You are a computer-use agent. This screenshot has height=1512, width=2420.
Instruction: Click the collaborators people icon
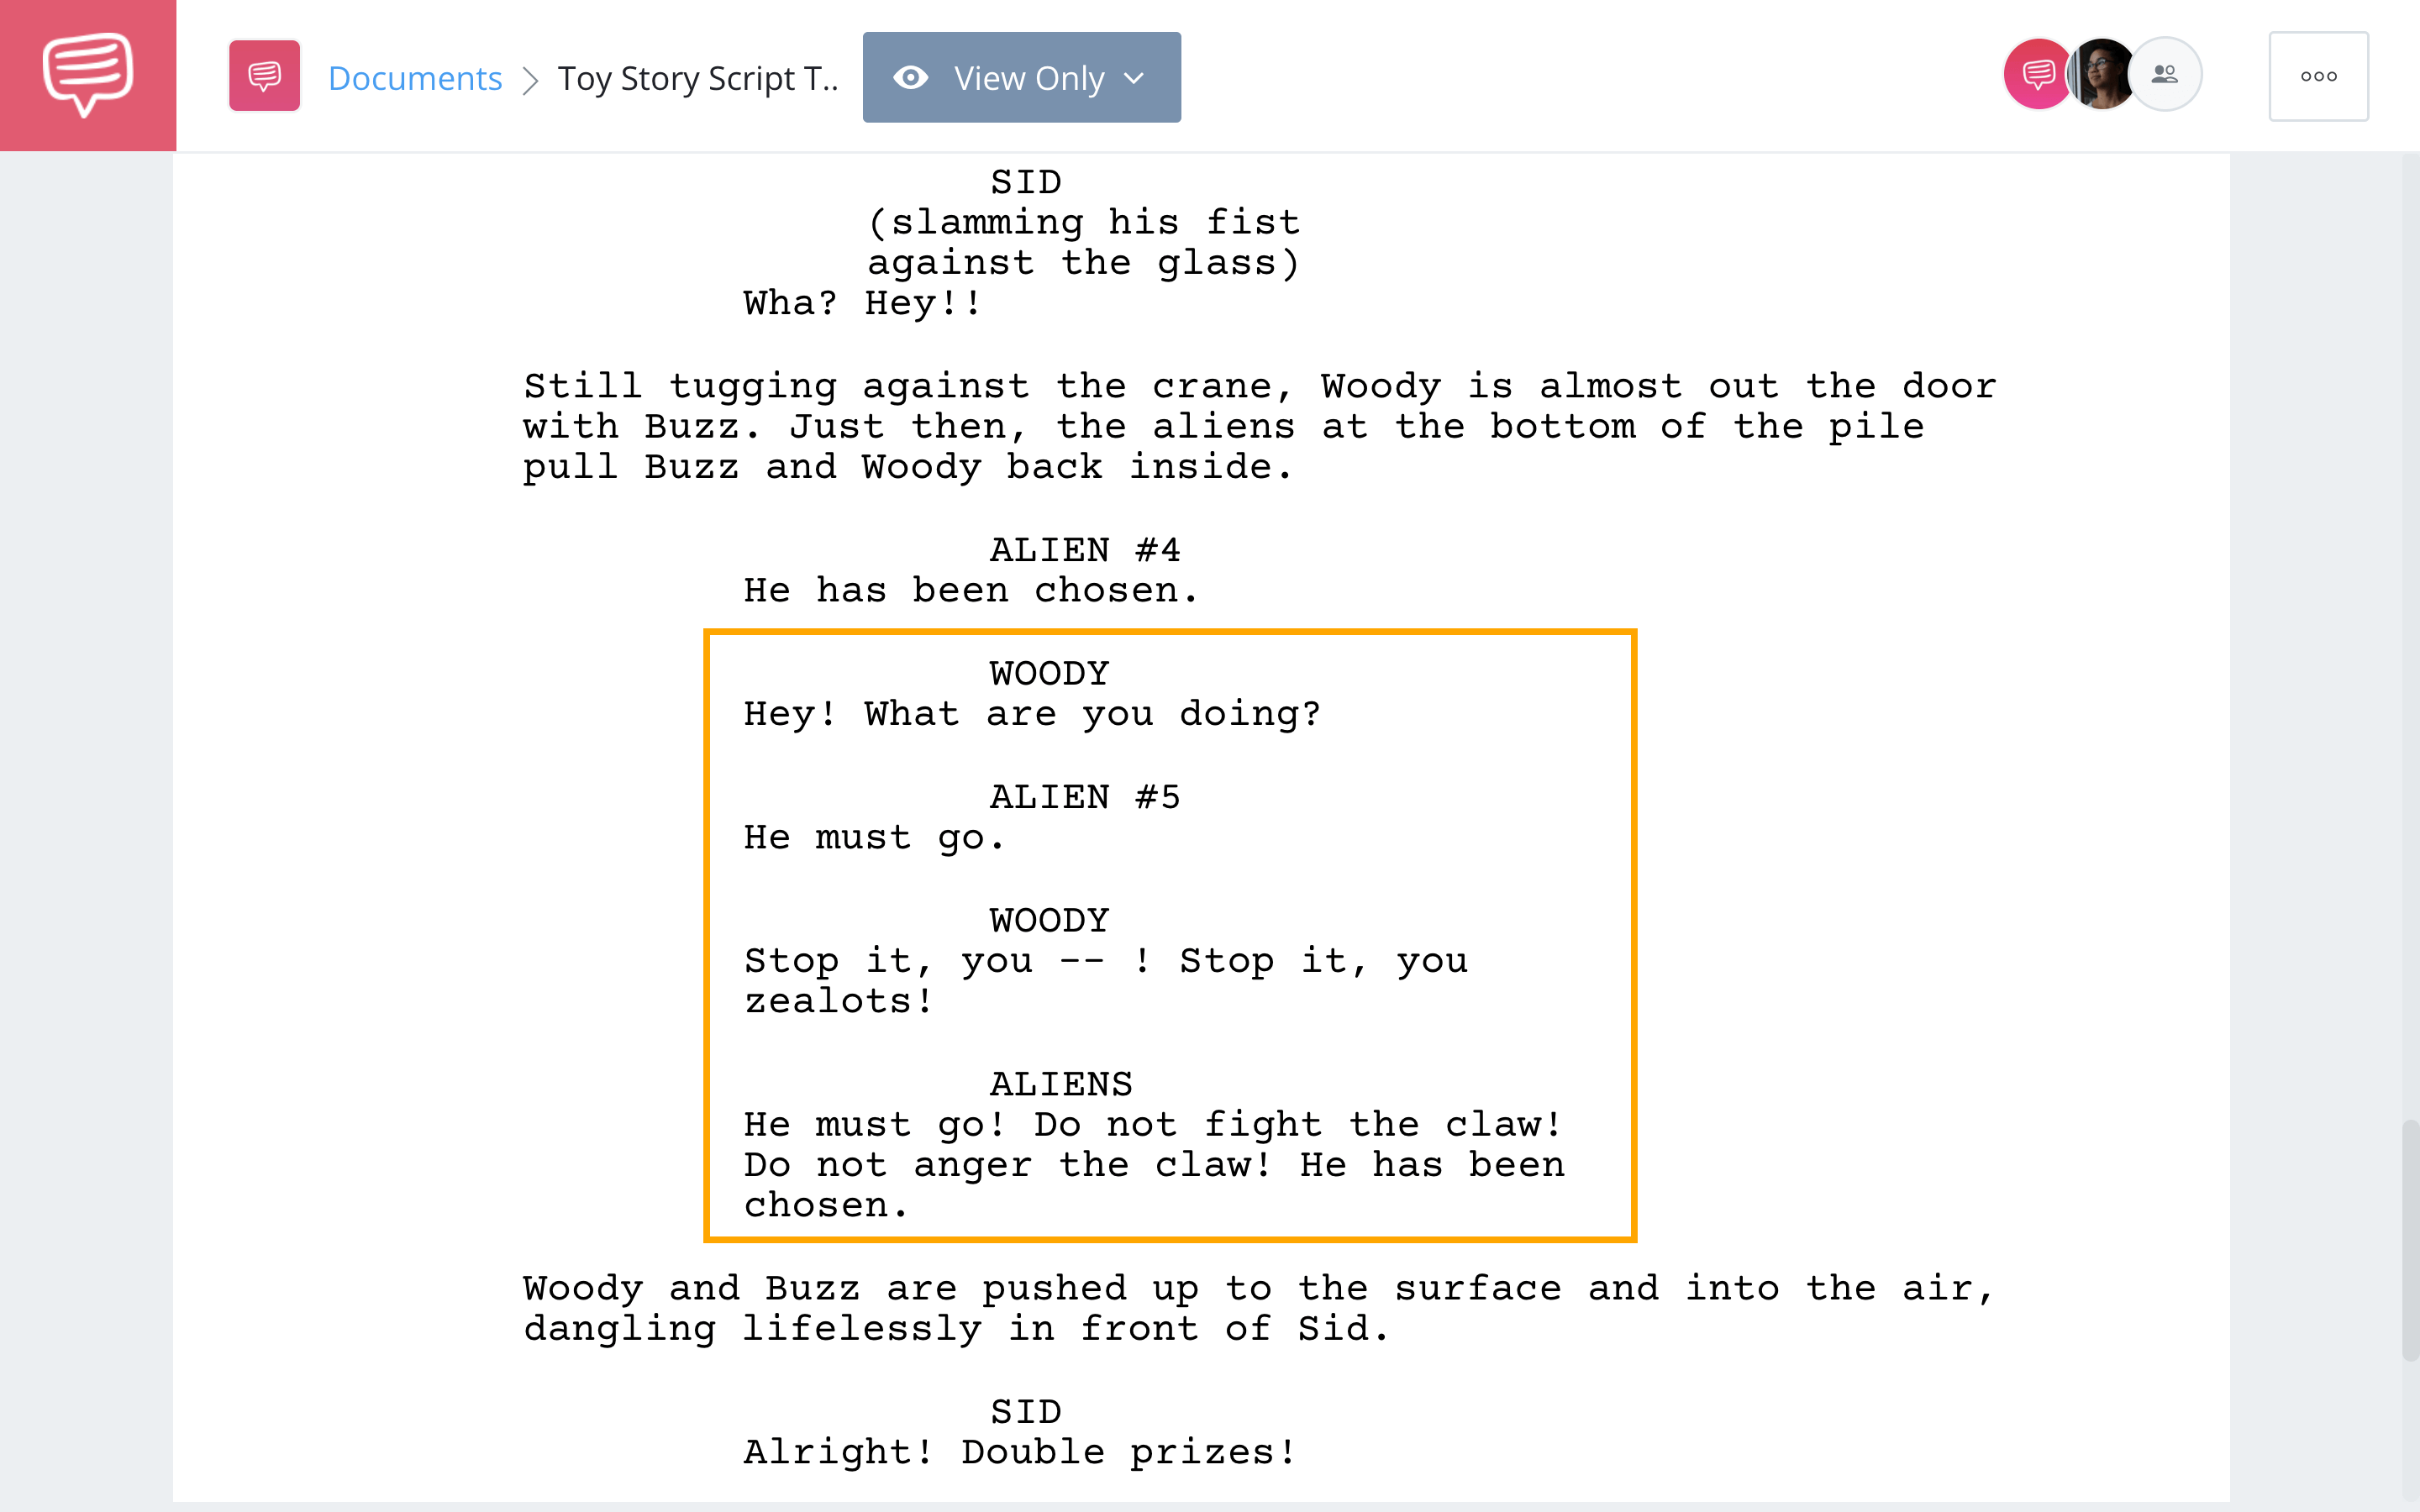(x=2165, y=74)
